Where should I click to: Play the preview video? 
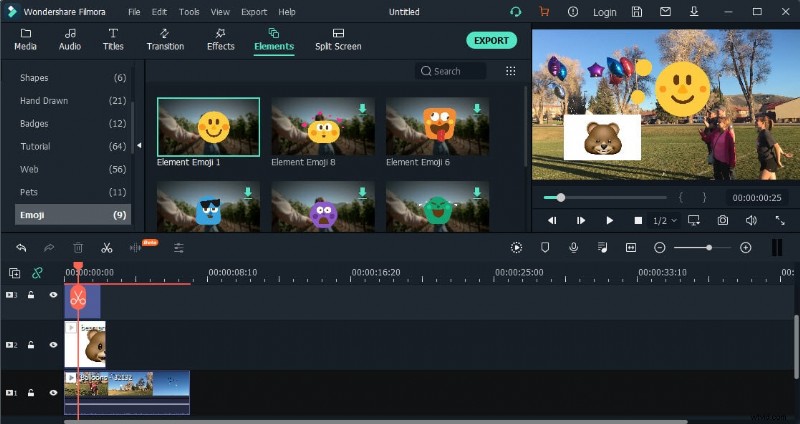pyautogui.click(x=609, y=220)
